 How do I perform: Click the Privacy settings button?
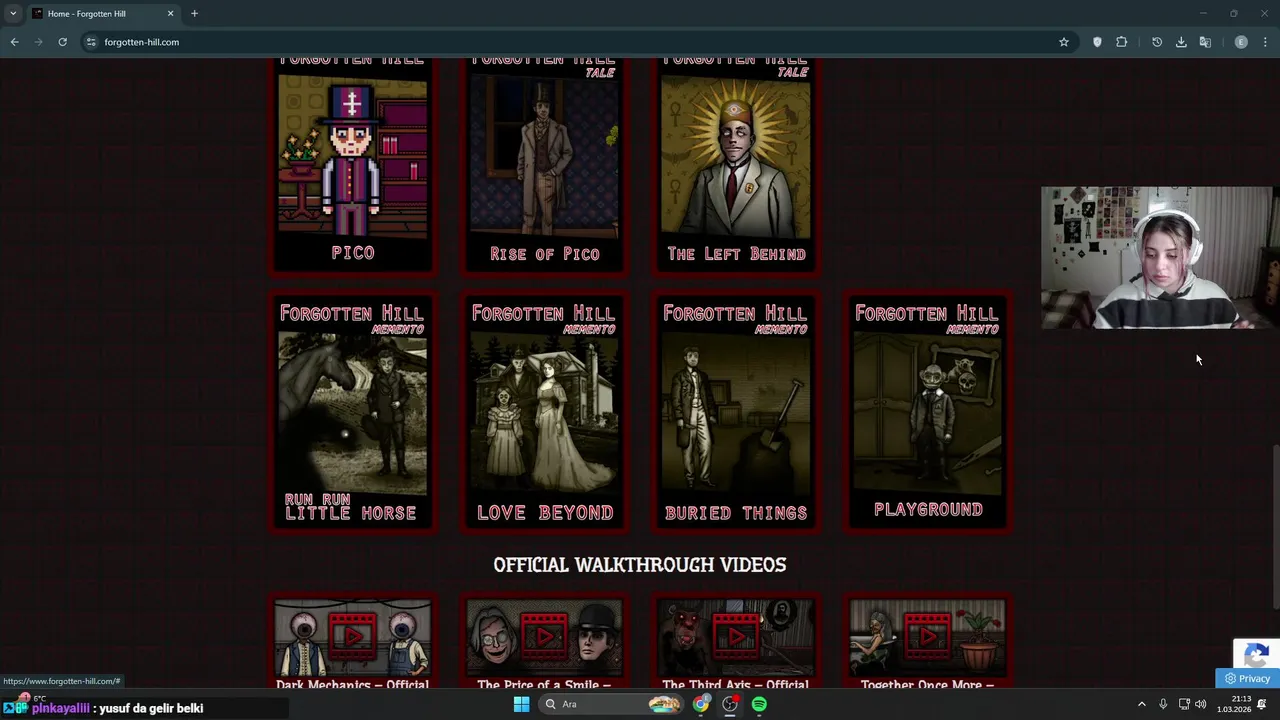1247,678
